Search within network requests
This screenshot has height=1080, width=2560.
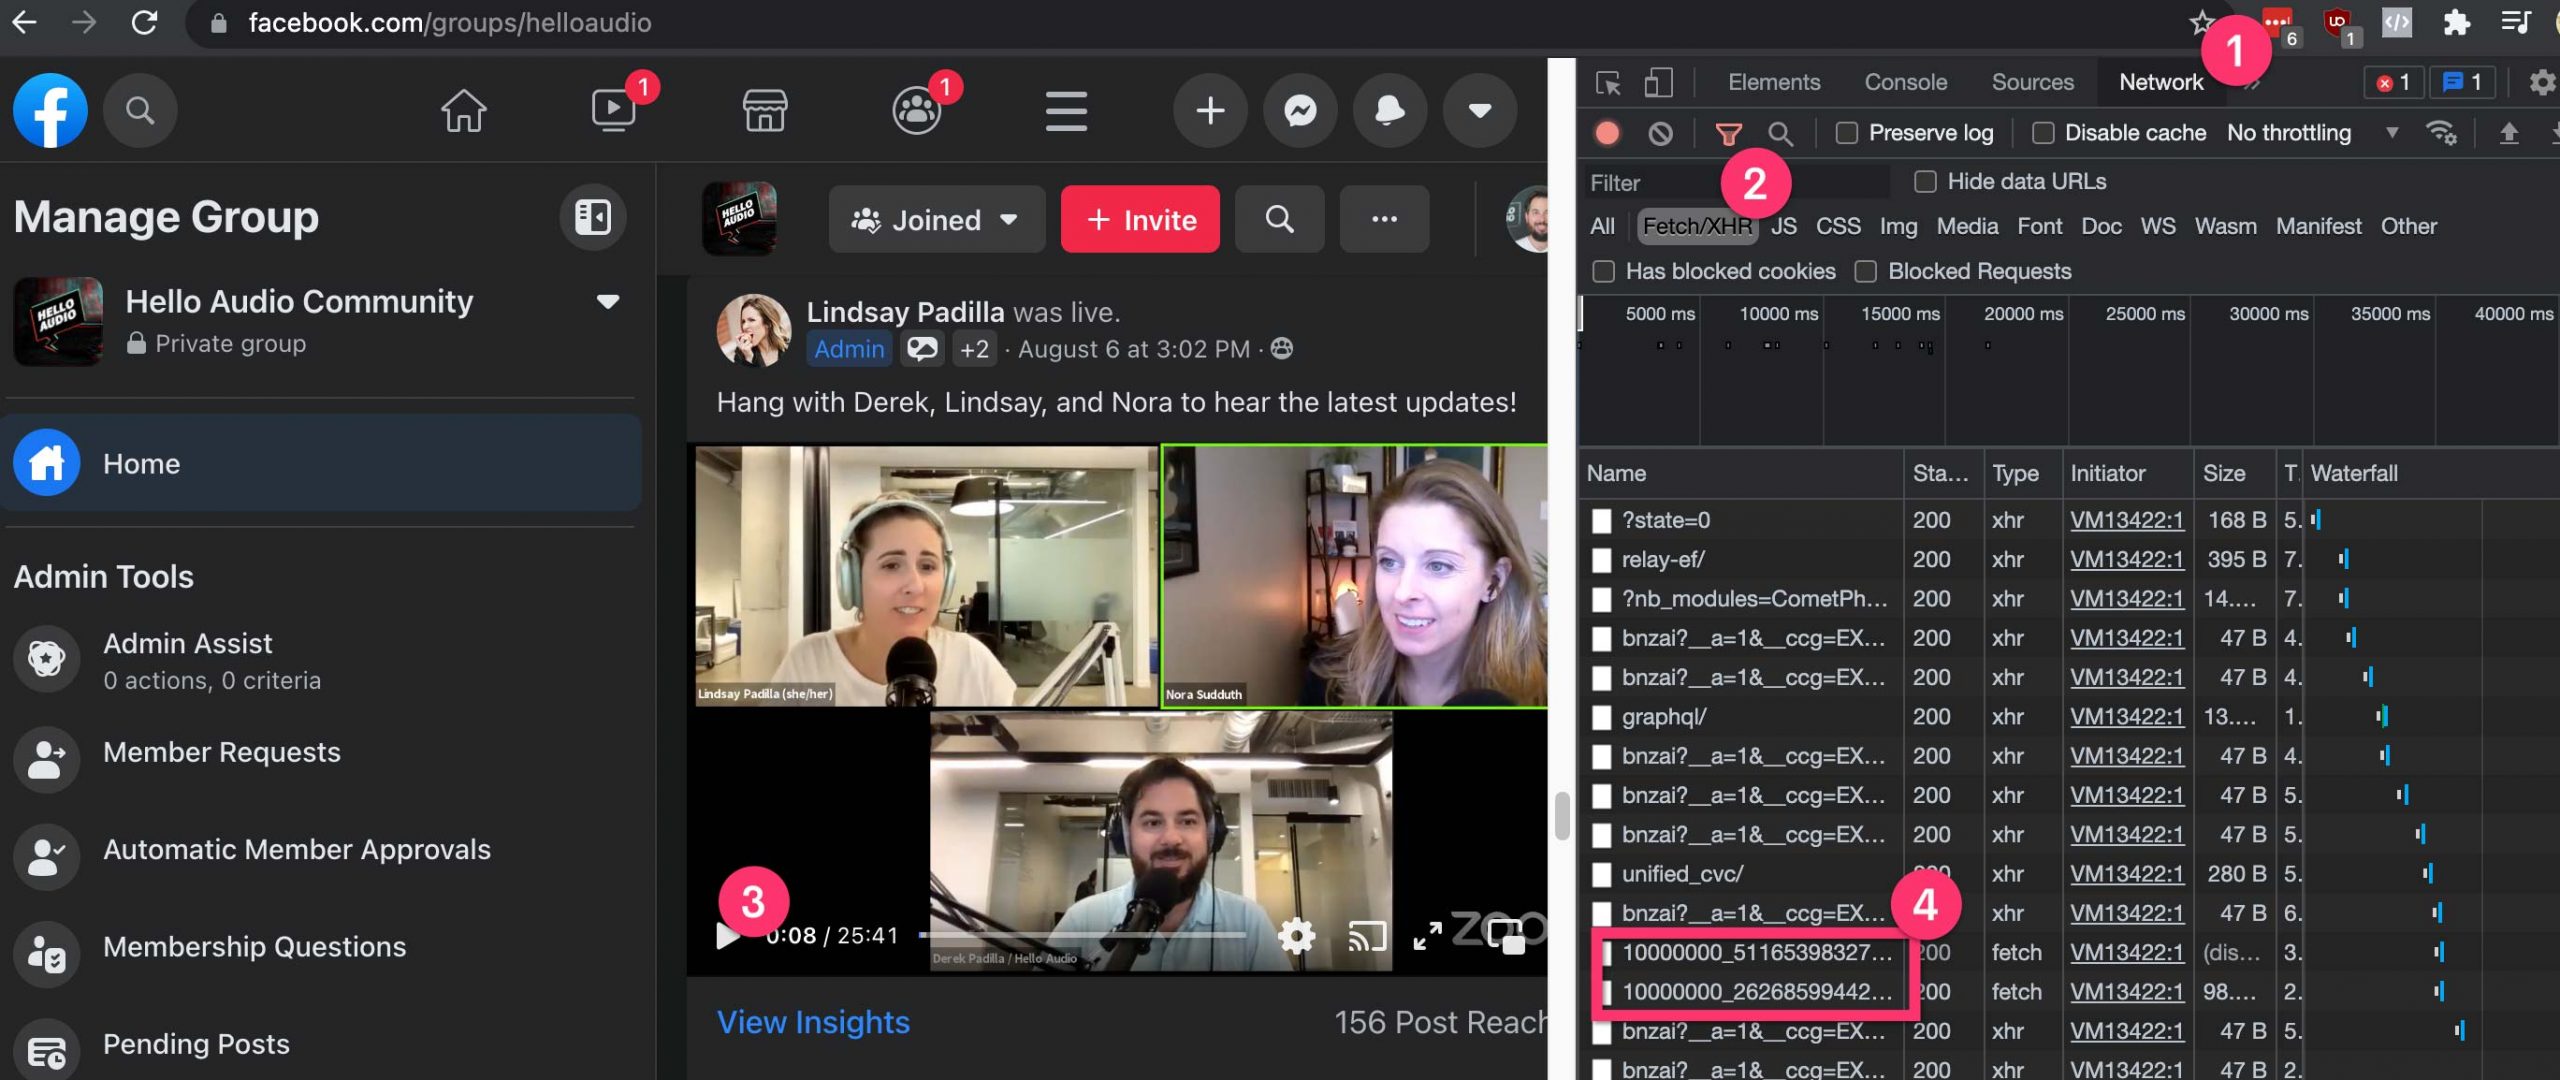pos(1780,133)
